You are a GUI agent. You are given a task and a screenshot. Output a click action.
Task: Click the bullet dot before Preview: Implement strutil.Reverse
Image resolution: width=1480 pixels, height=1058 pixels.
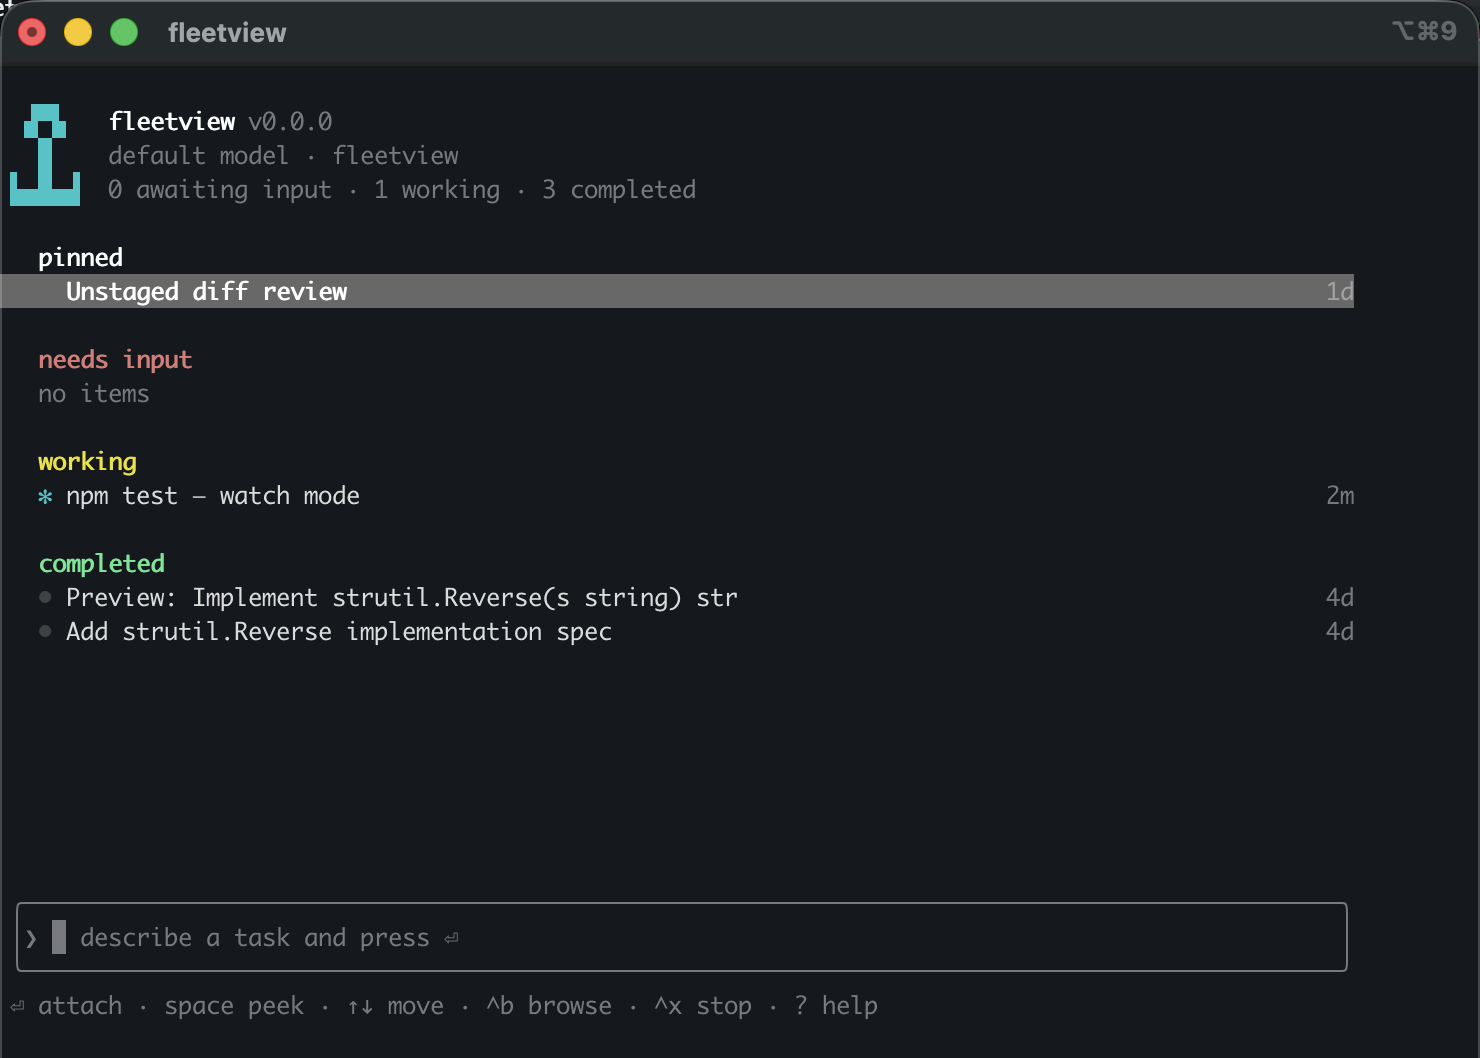pos(45,597)
